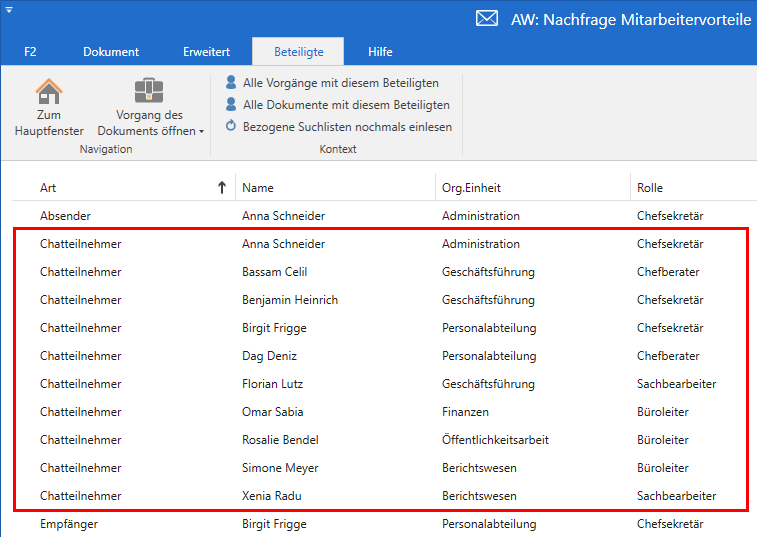
Task: Select the Beteiligte tab
Action: coord(297,52)
